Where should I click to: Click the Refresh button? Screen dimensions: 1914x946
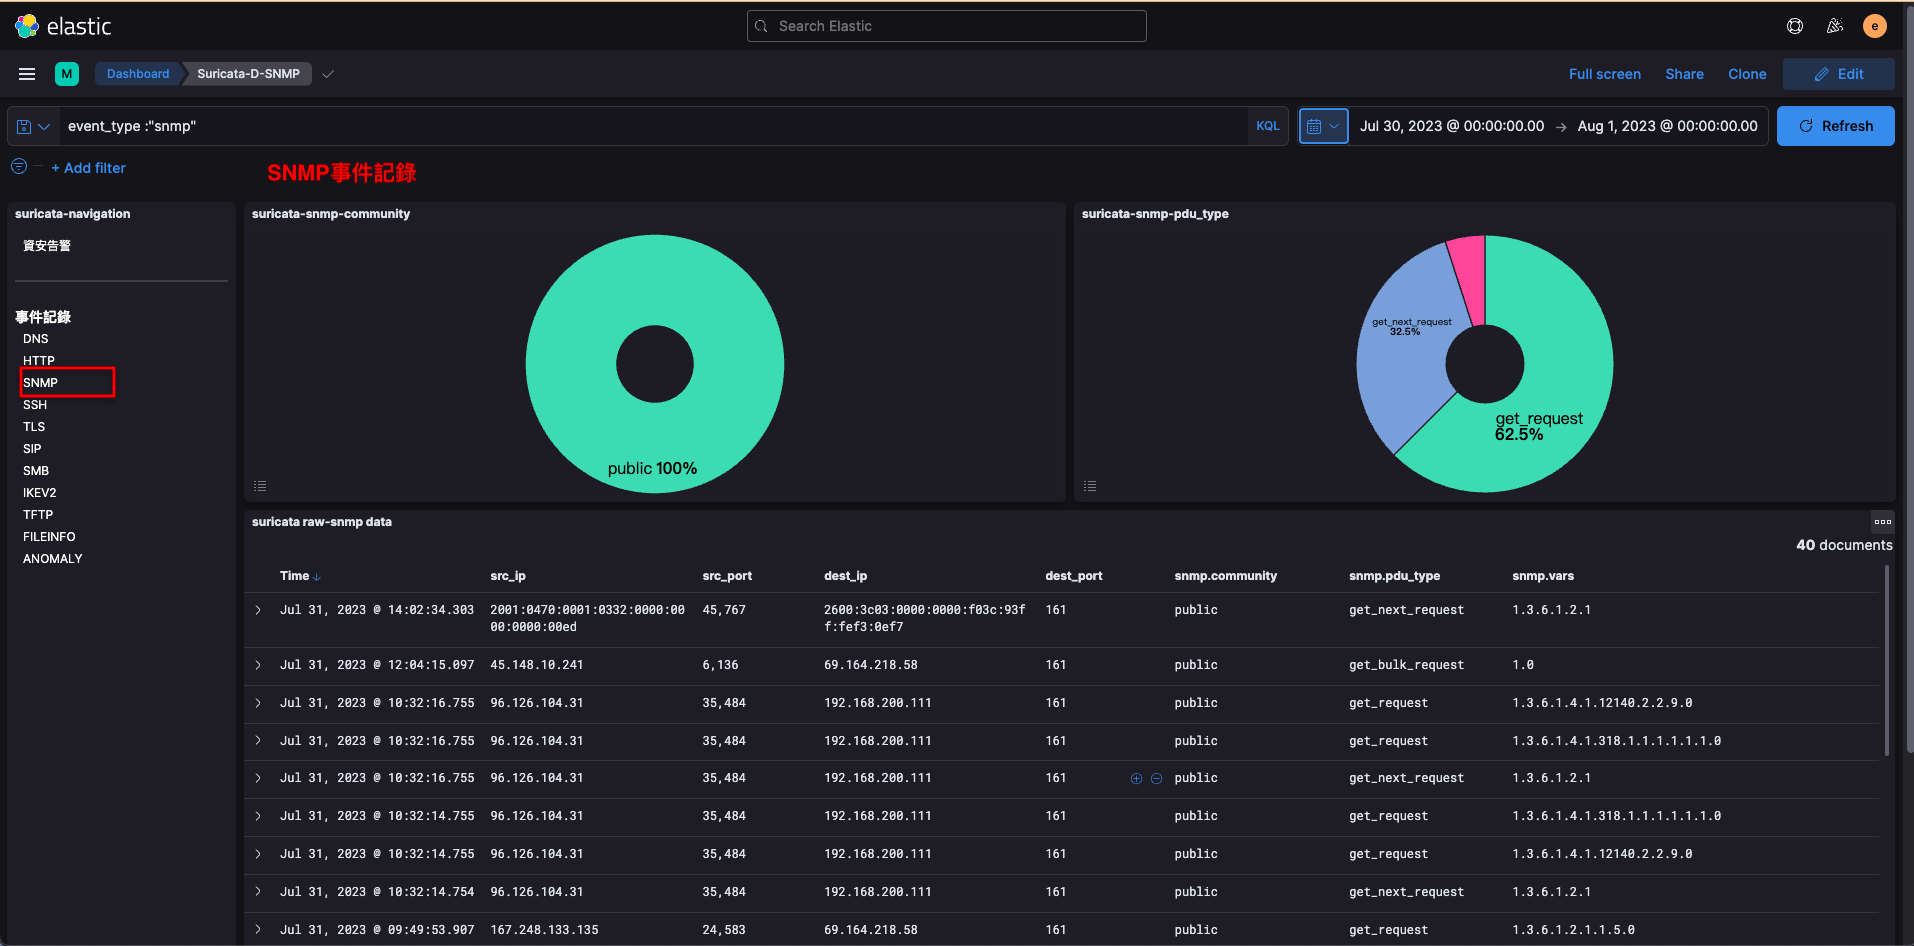1835,126
